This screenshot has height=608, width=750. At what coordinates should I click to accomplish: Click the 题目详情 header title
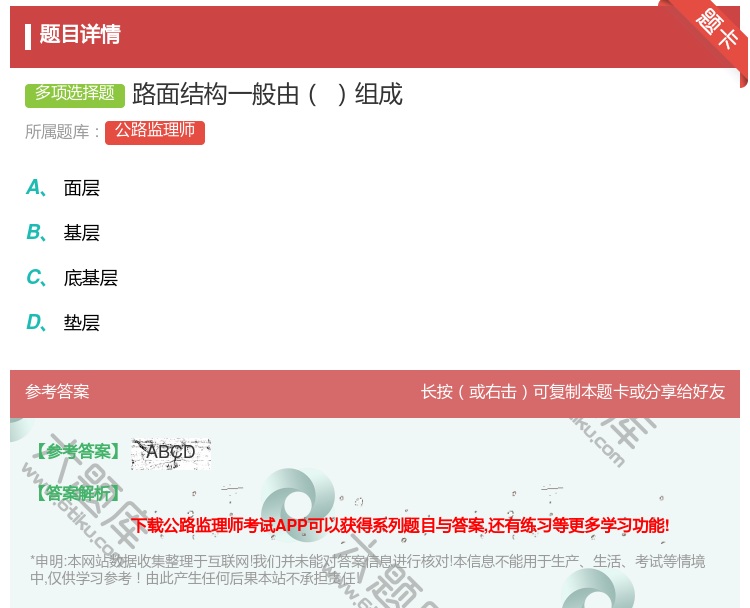(80, 34)
